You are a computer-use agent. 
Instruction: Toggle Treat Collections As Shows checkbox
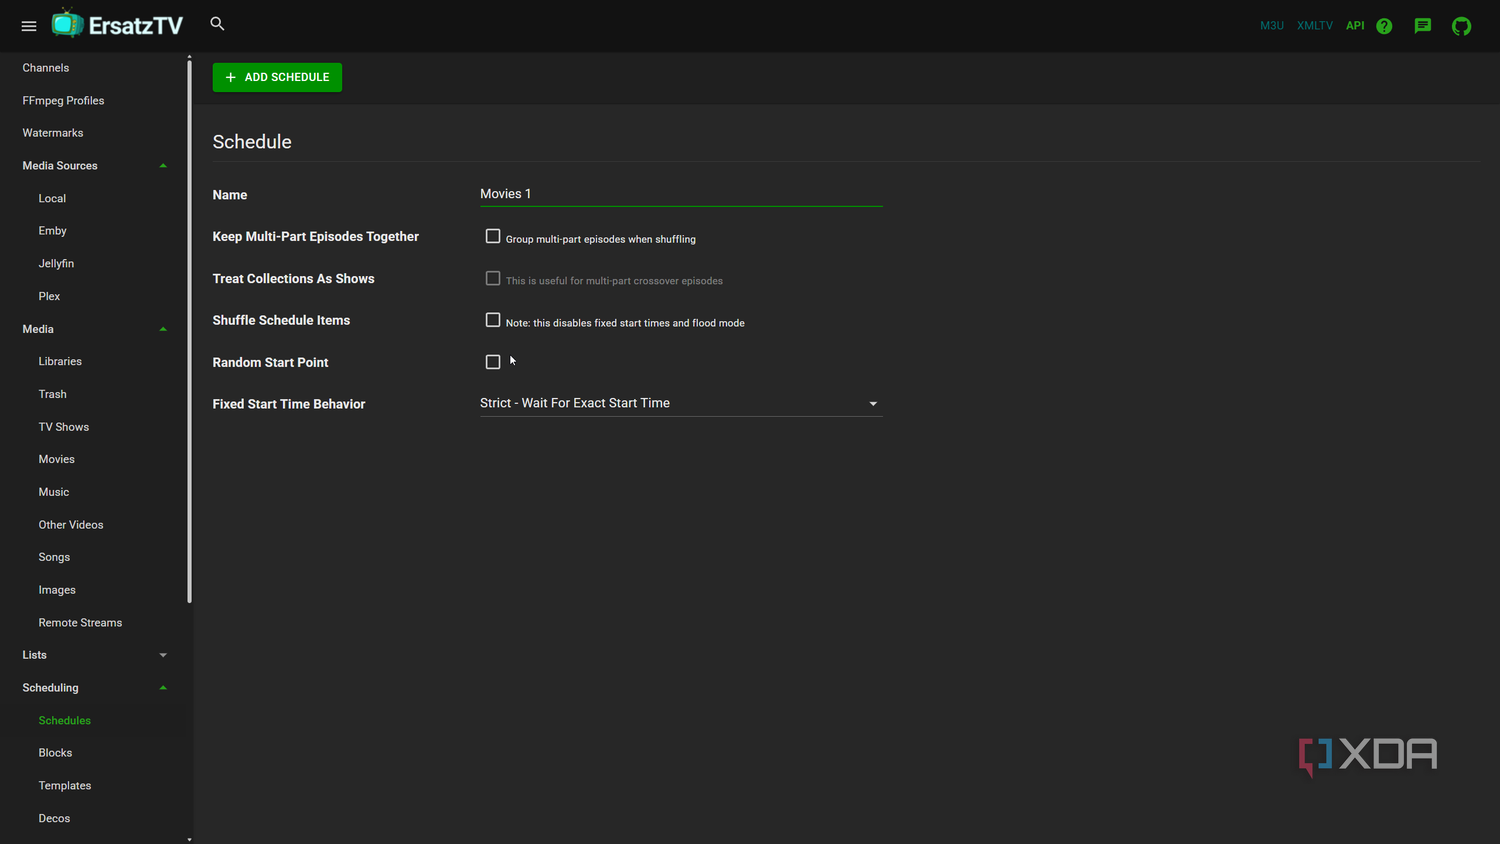pyautogui.click(x=493, y=279)
